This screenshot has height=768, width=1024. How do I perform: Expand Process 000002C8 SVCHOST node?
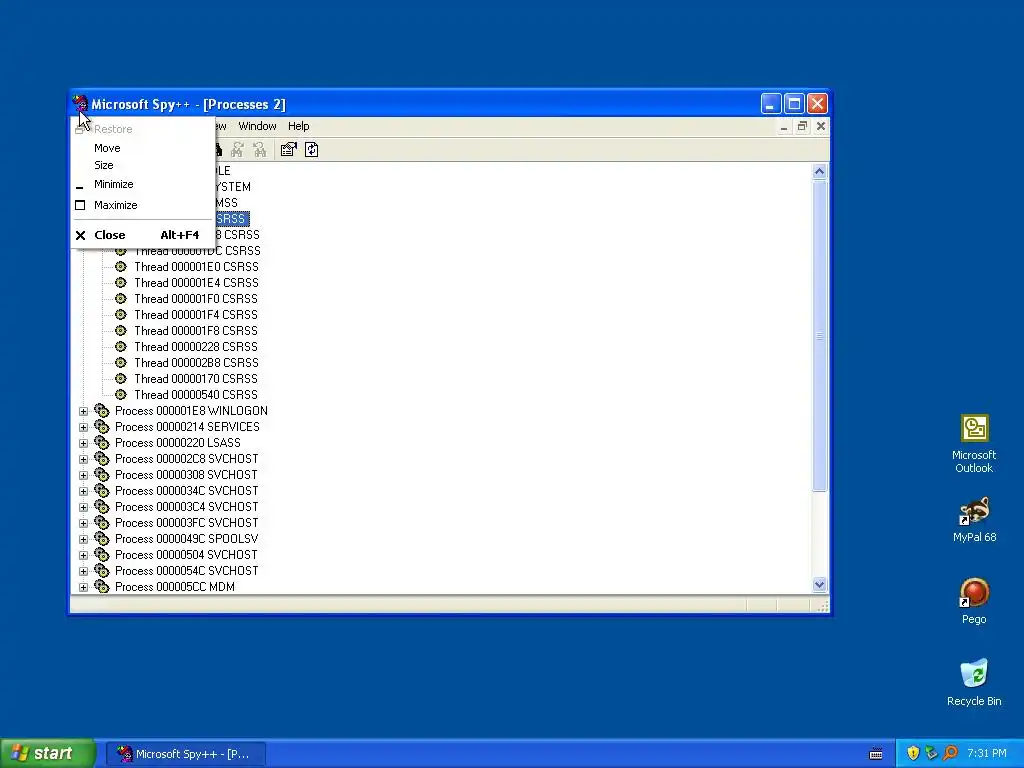point(84,459)
